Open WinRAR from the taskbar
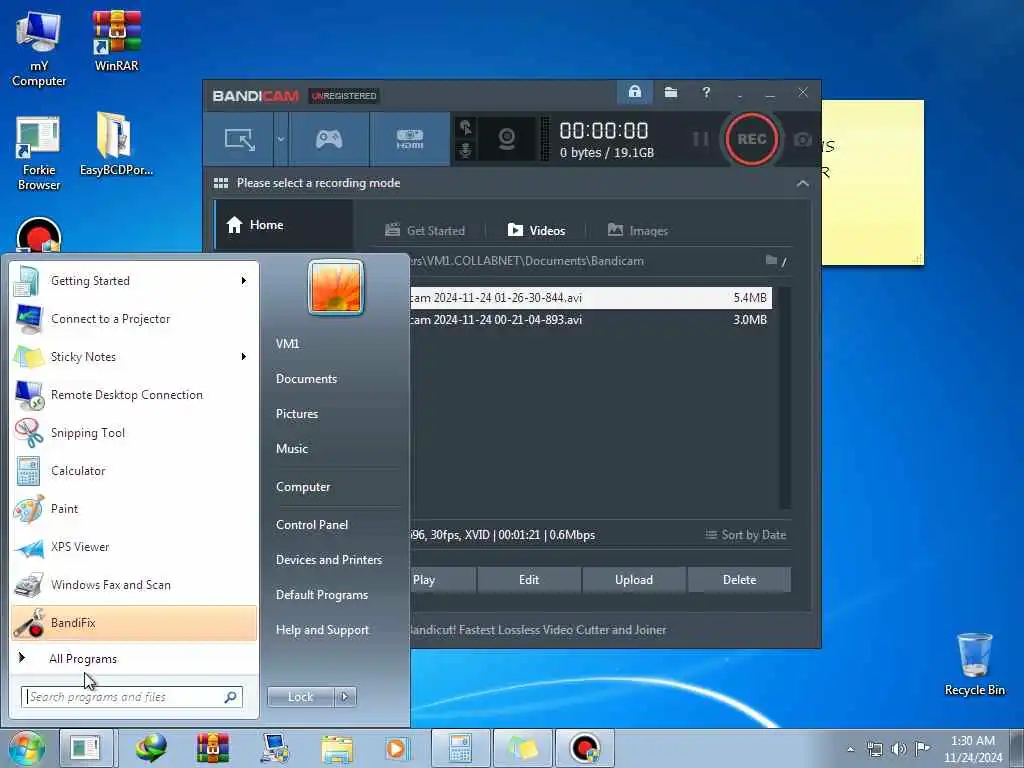This screenshot has width=1024, height=768. pos(213,748)
